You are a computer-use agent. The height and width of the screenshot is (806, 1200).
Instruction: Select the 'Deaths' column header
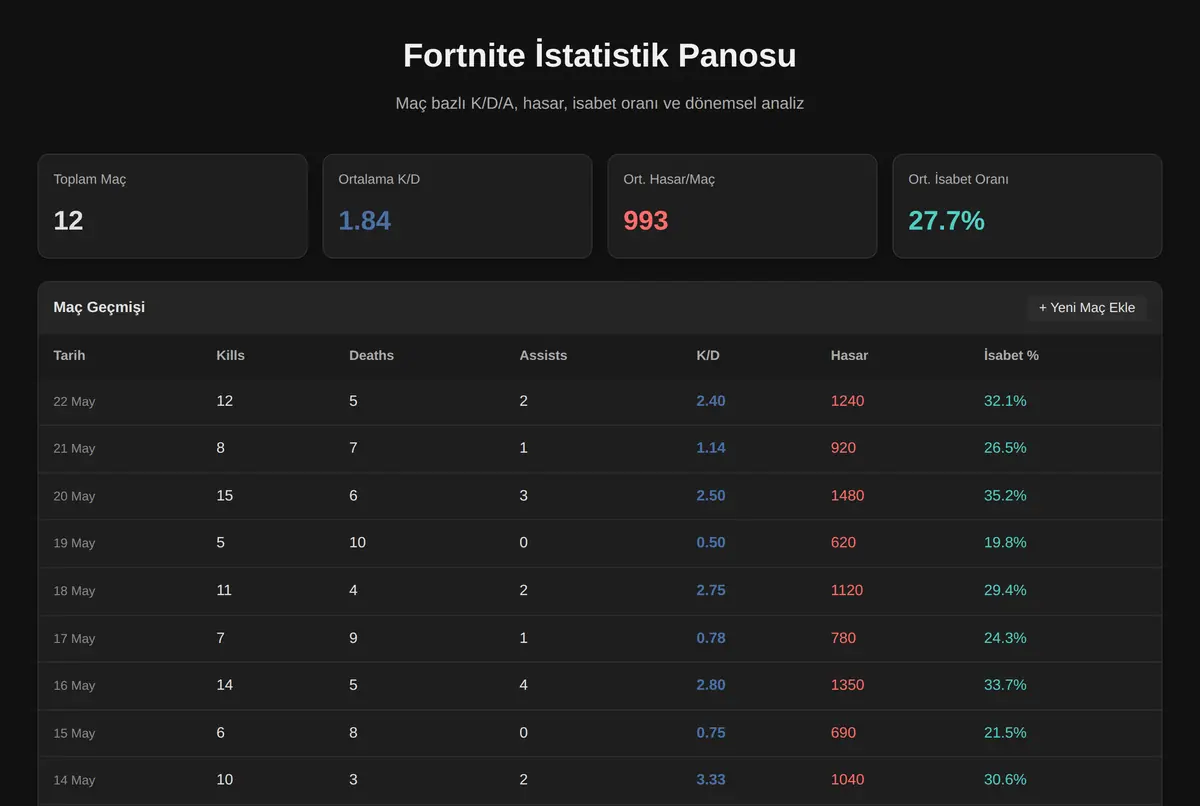(x=372, y=355)
